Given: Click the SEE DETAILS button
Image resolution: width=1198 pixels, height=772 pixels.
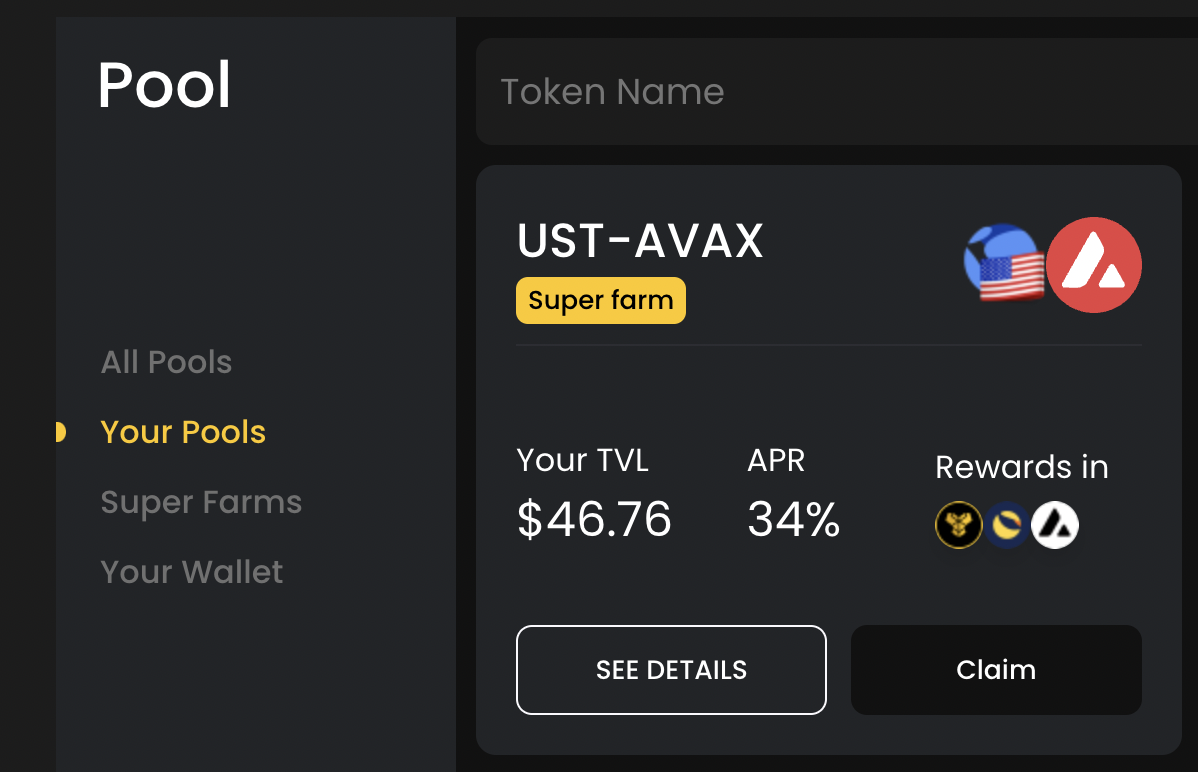Looking at the screenshot, I should tap(671, 670).
